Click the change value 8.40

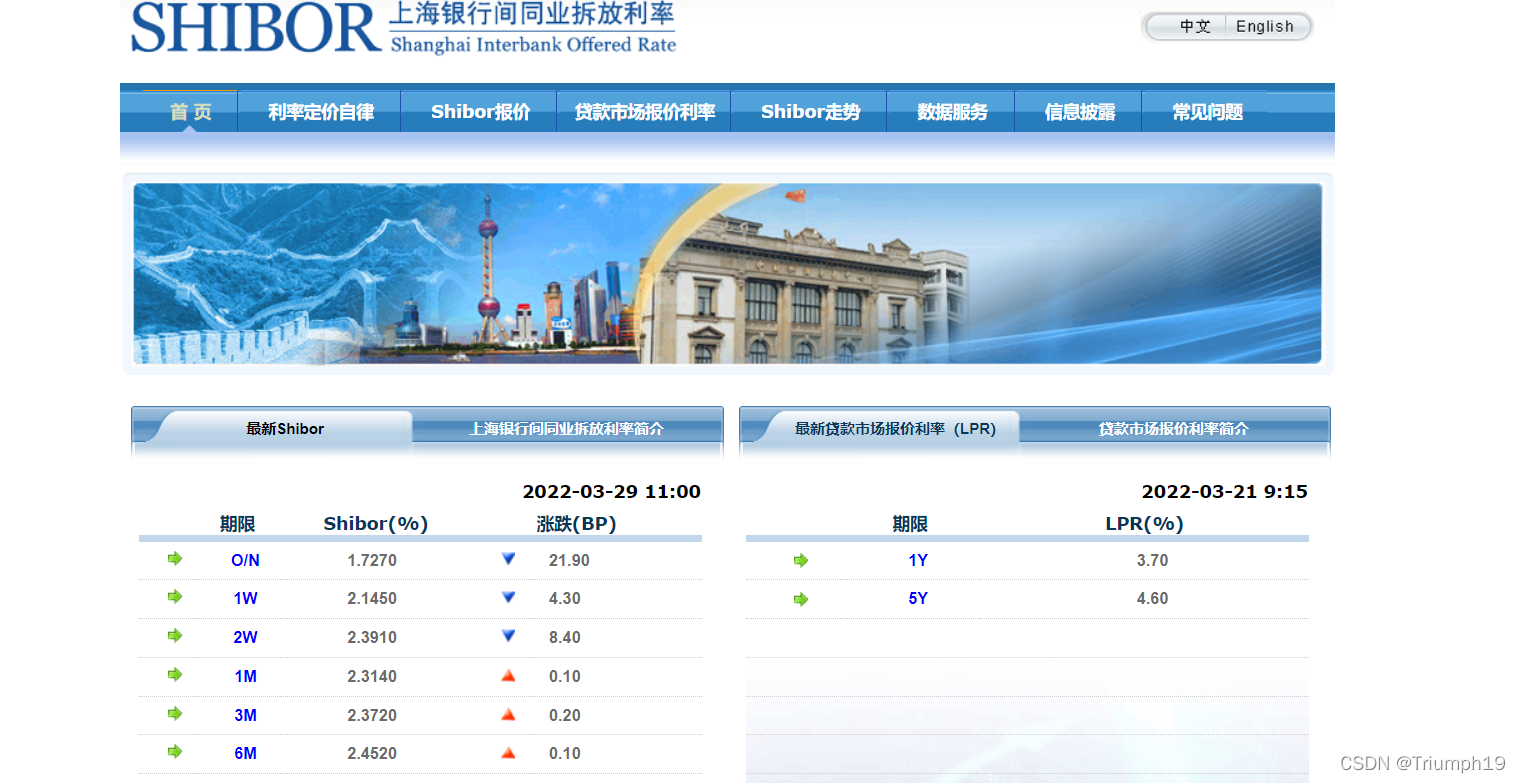[x=565, y=637]
